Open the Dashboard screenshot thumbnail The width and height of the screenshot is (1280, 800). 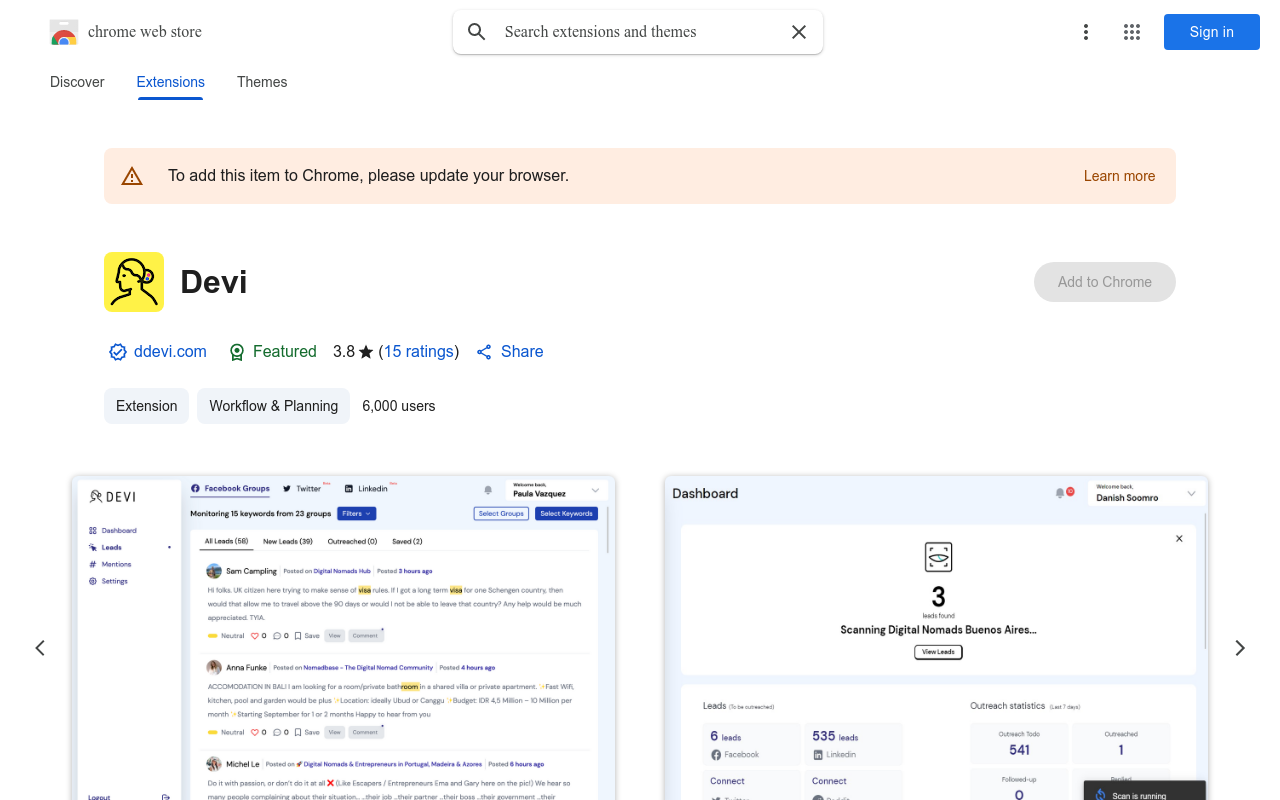(x=936, y=638)
